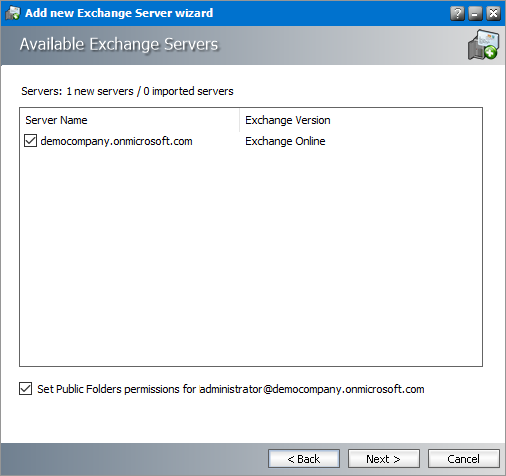
Task: Minimize the wizard window
Action: (x=475, y=14)
